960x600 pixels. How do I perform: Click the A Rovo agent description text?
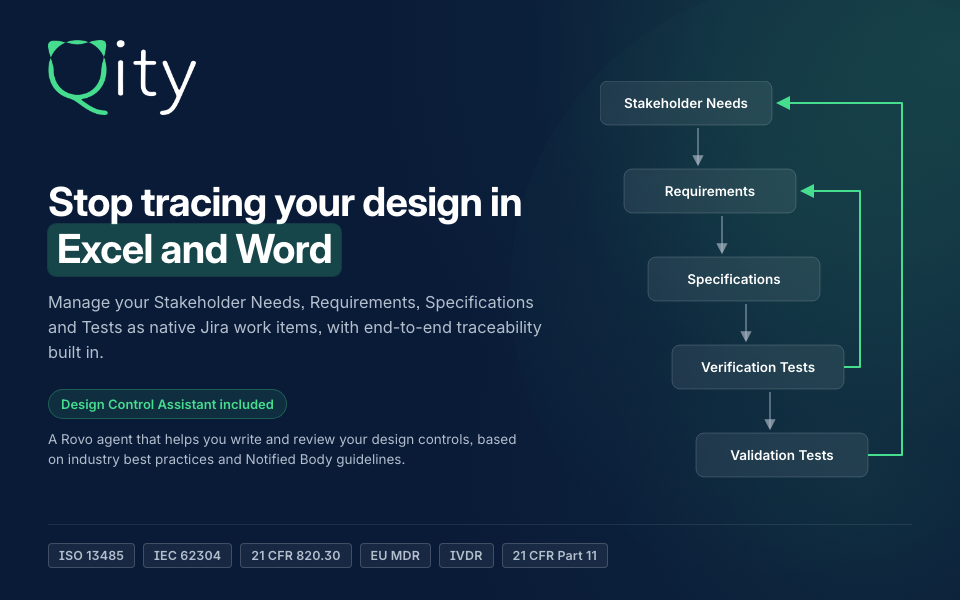(282, 449)
